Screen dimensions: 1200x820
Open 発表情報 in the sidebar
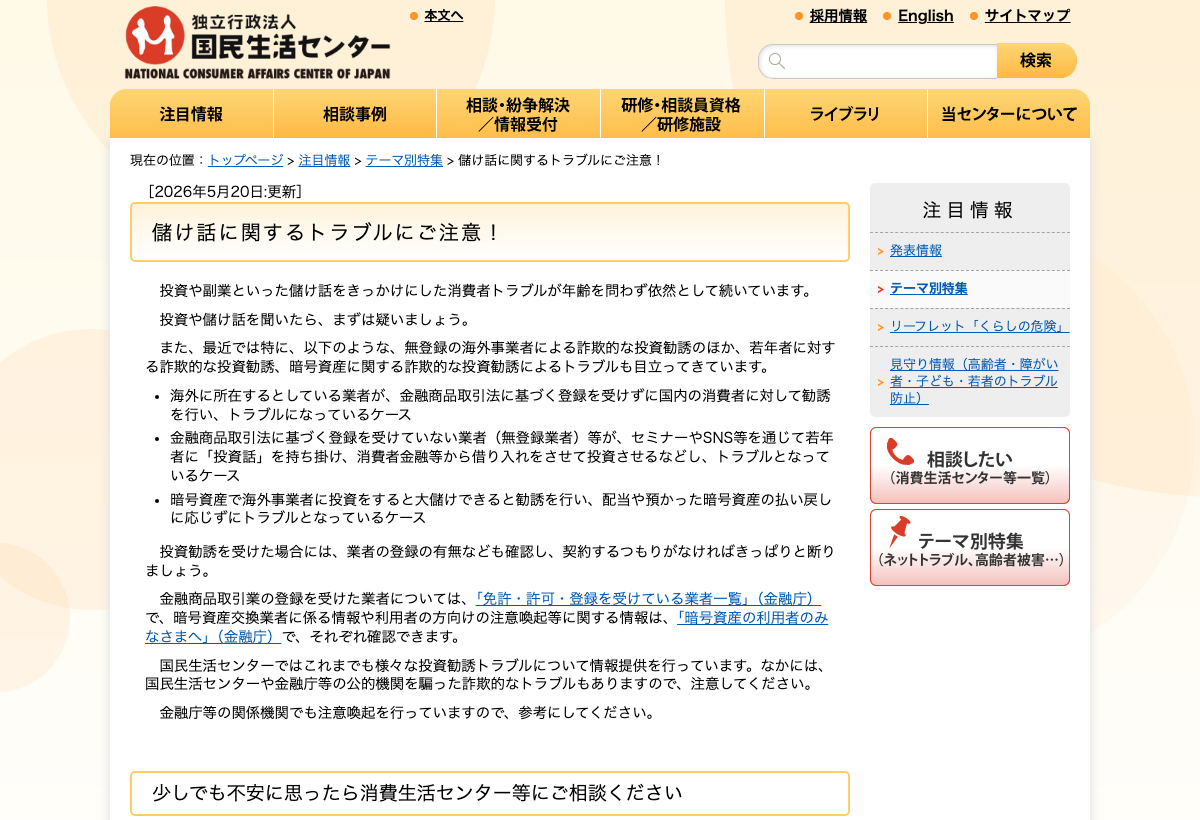point(916,251)
